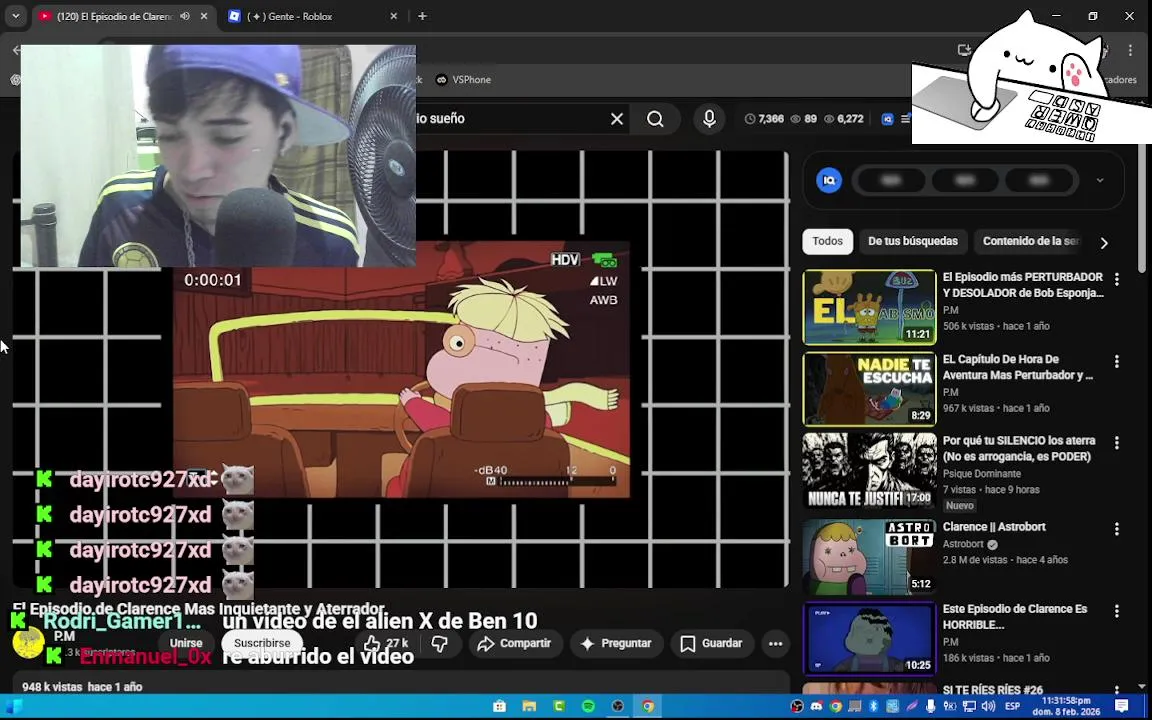Click the Compartir share button

pos(515,644)
